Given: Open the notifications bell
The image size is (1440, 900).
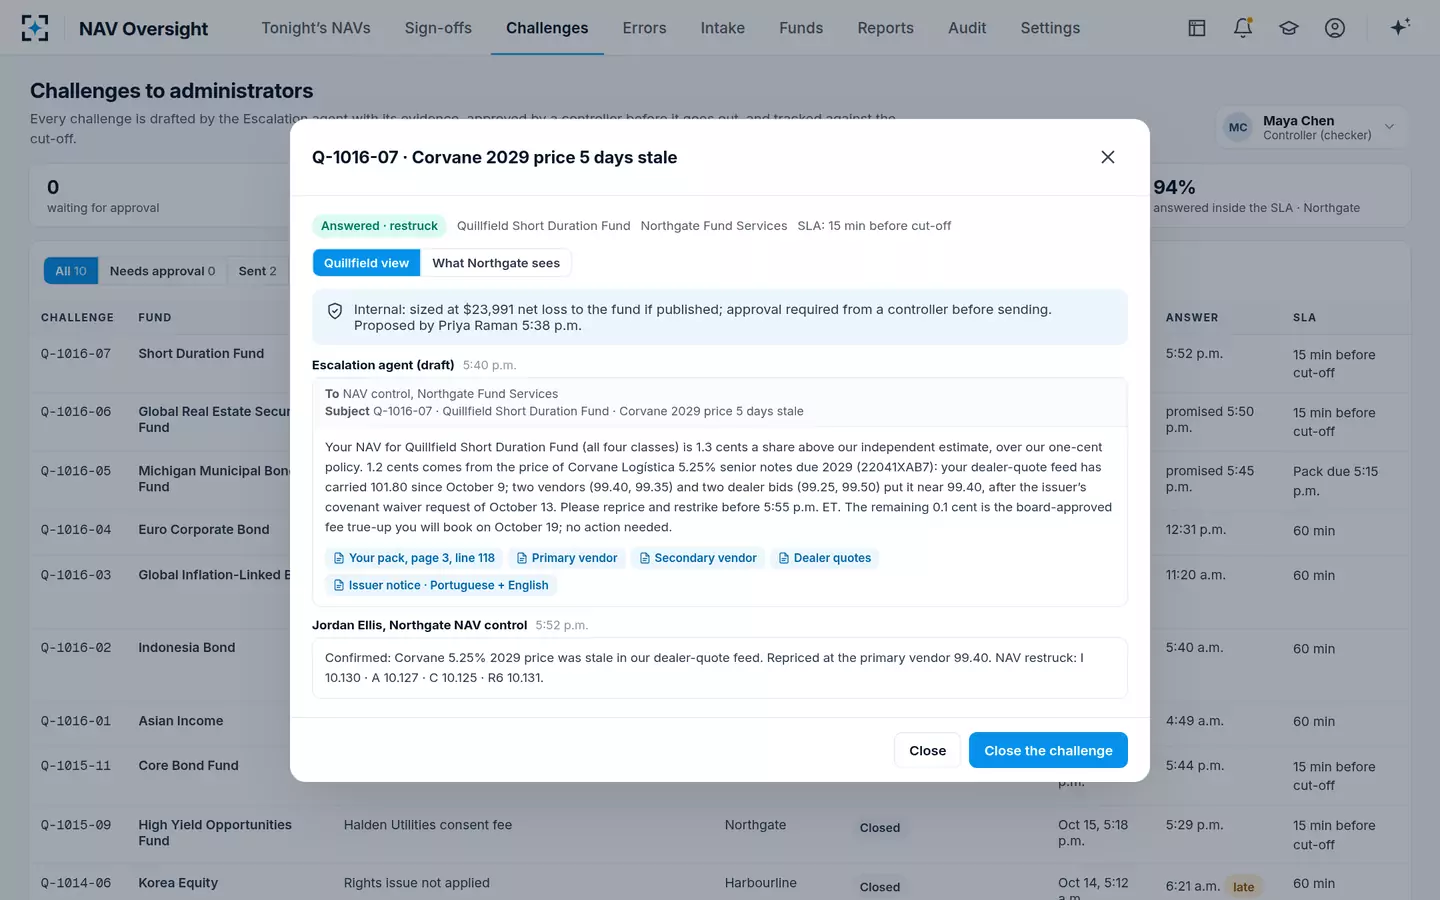Looking at the screenshot, I should pos(1243,28).
